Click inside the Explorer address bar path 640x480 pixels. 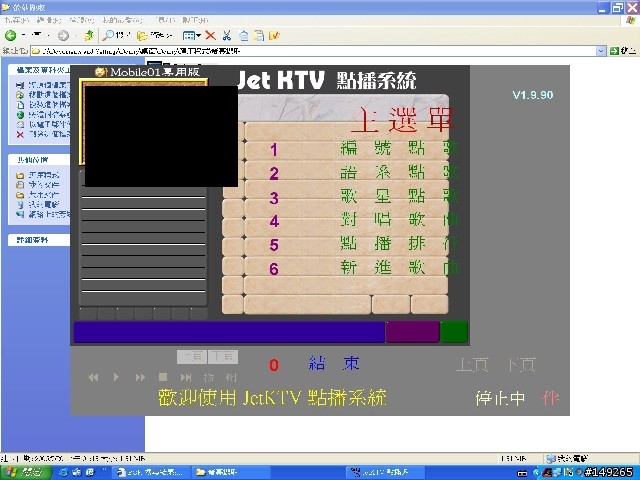313,51
